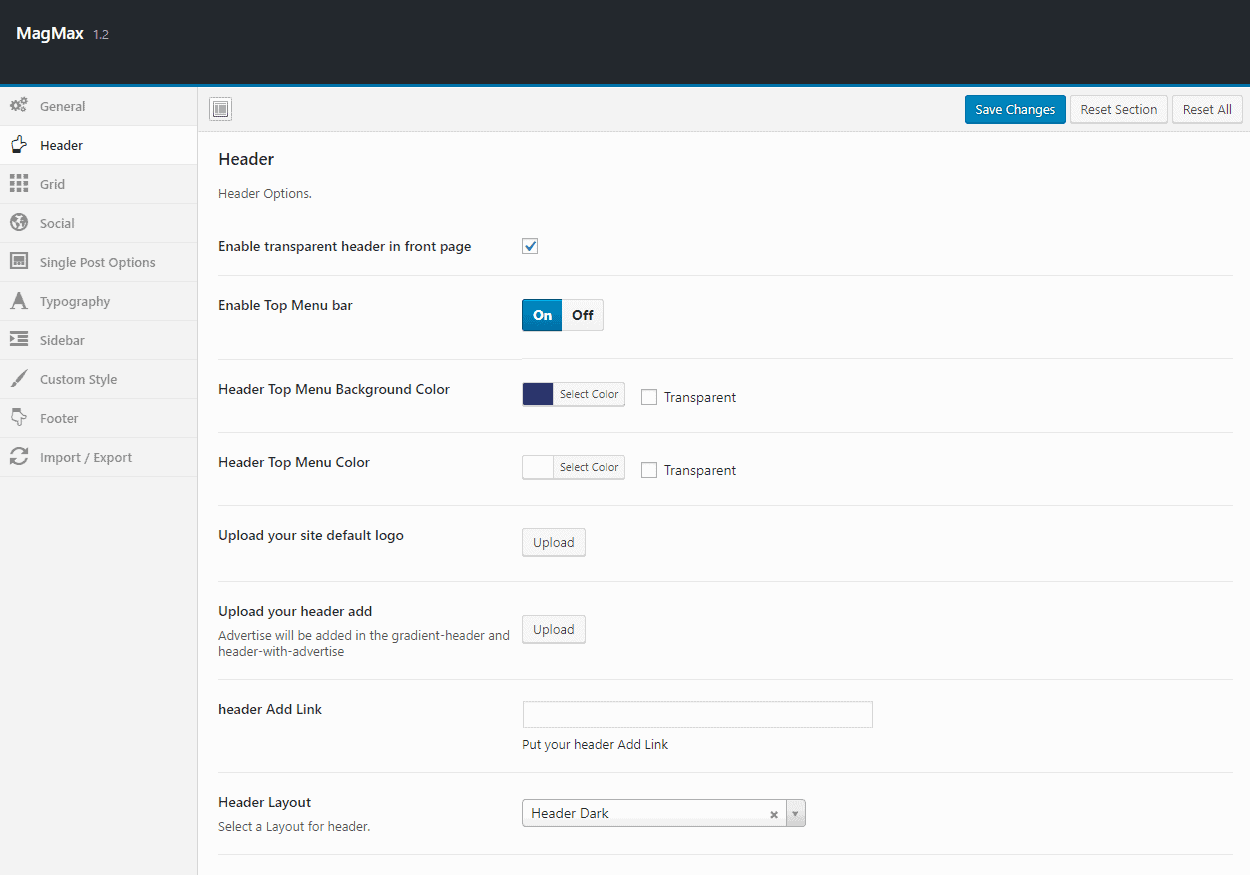Switch to the Single Post Options section
The width and height of the screenshot is (1250, 875).
click(x=19, y=262)
